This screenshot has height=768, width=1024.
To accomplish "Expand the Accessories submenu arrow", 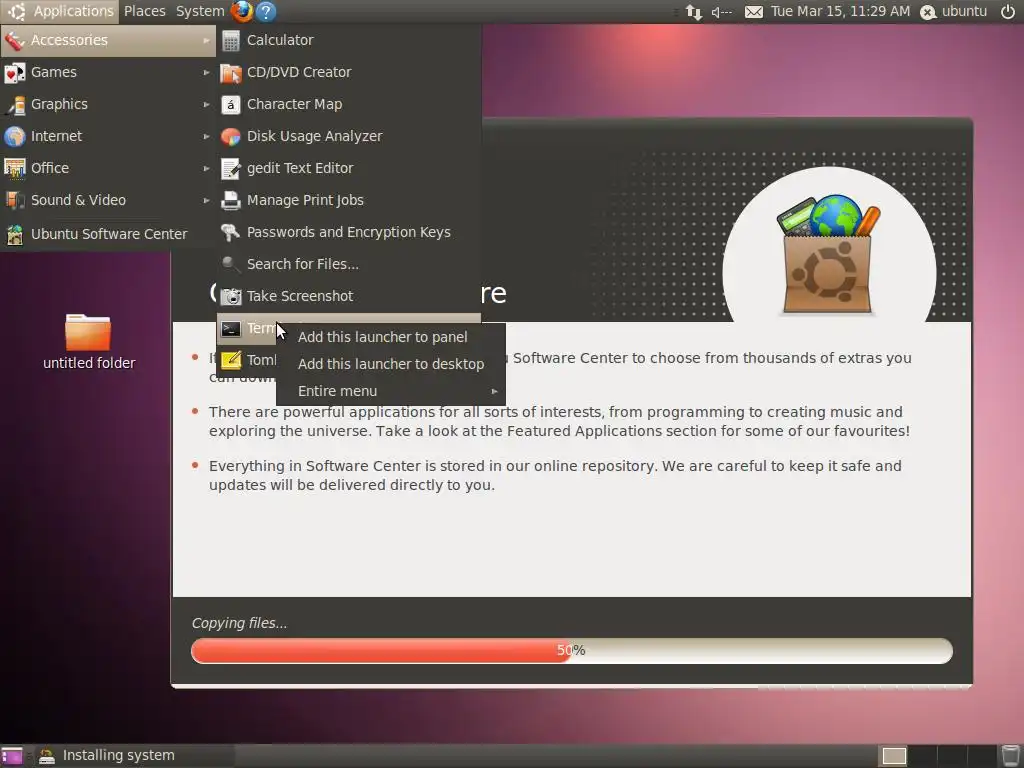I will [x=206, y=40].
